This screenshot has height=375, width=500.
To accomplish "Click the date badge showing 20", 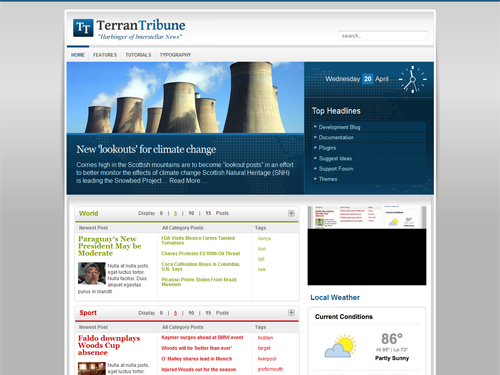I will pos(367,79).
